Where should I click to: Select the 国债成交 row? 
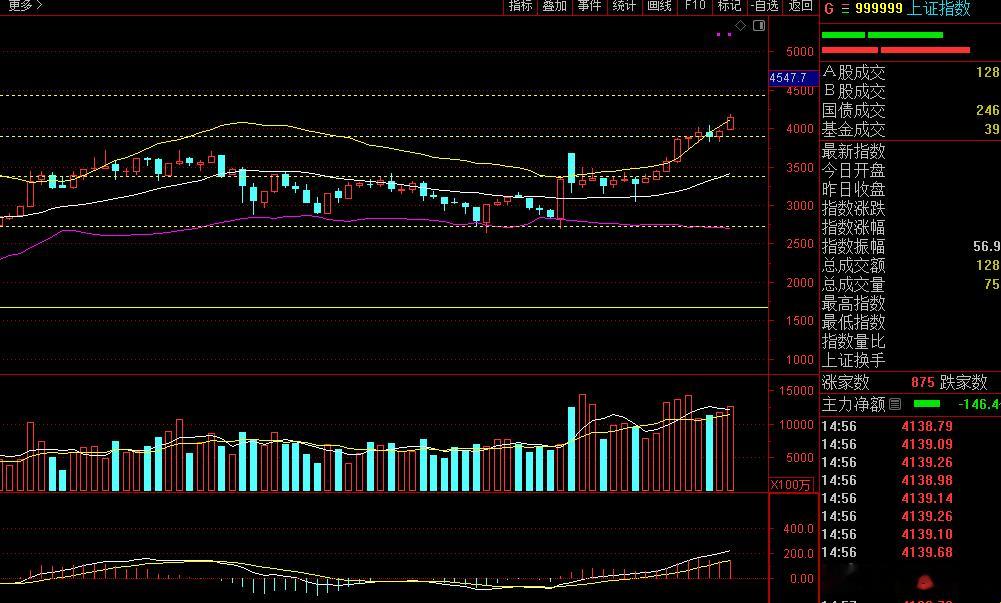pos(910,110)
